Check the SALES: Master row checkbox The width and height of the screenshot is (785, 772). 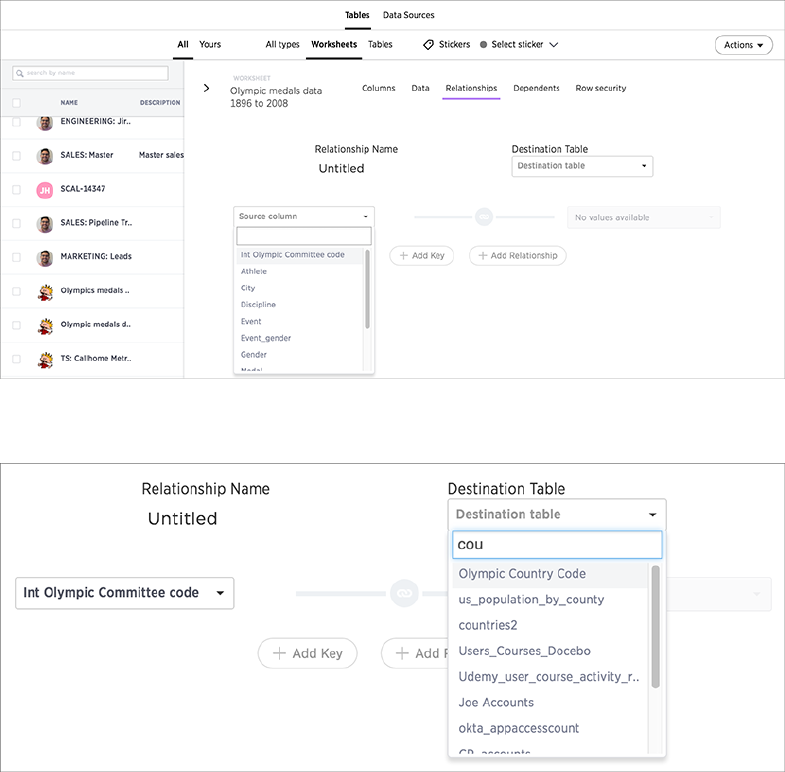pos(16,156)
